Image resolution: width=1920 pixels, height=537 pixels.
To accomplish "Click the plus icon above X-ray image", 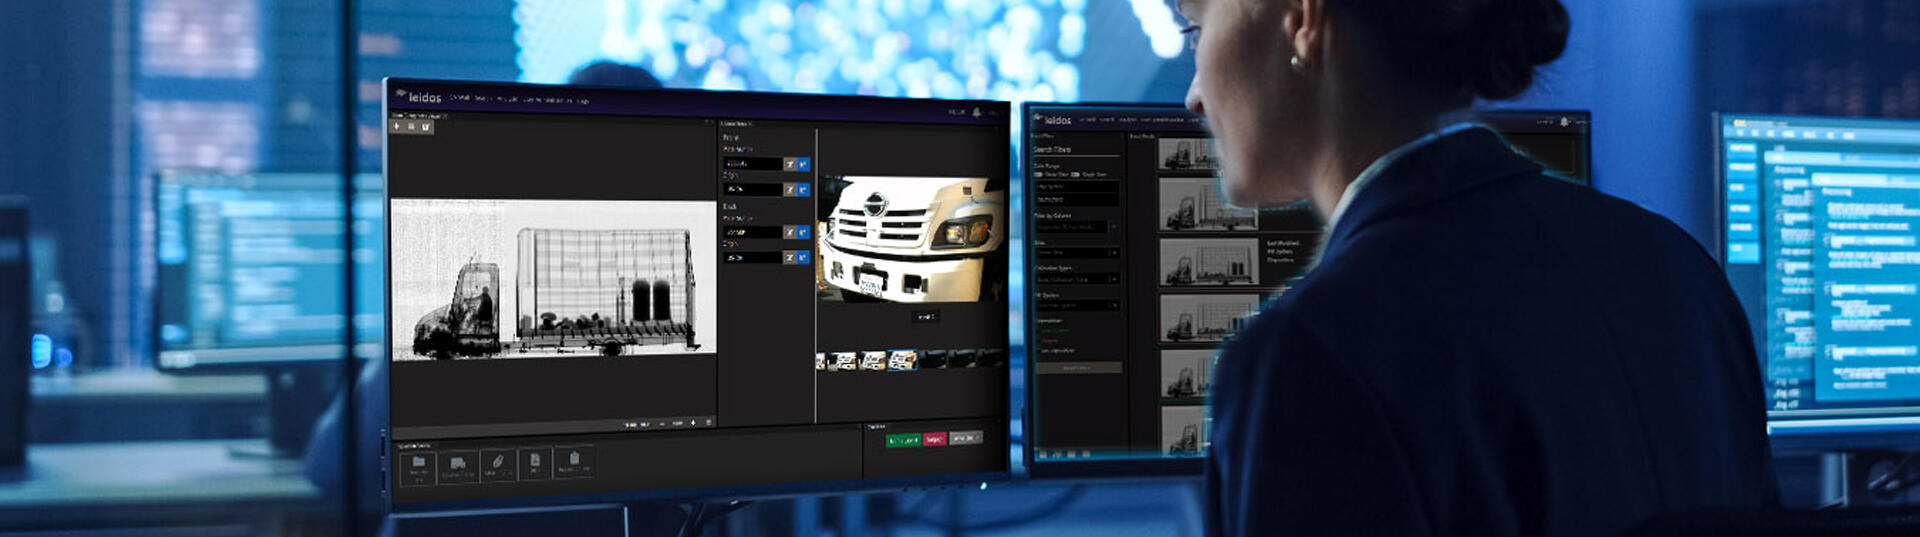I will tap(397, 127).
